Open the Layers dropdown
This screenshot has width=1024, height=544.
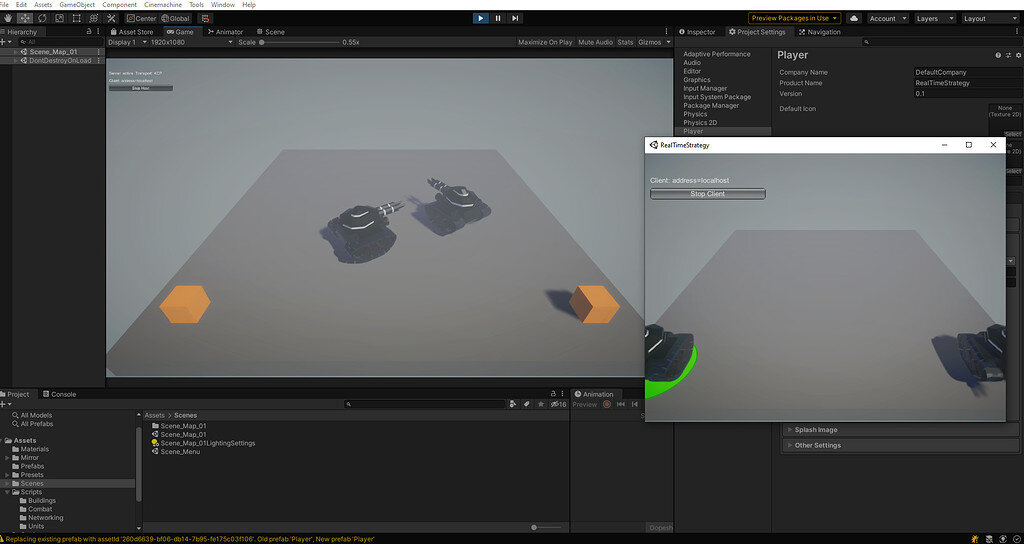[x=935, y=18]
